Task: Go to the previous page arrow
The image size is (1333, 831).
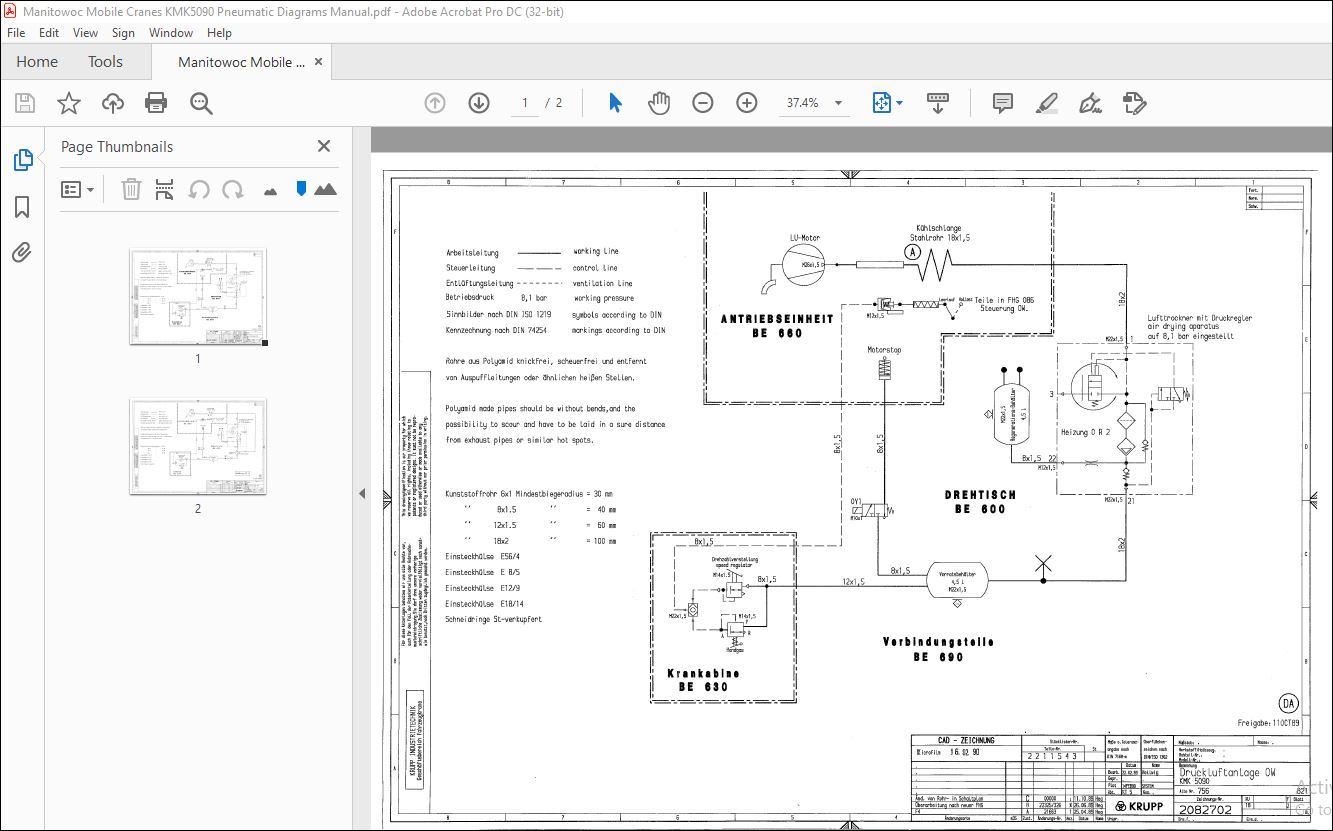Action: tap(435, 103)
